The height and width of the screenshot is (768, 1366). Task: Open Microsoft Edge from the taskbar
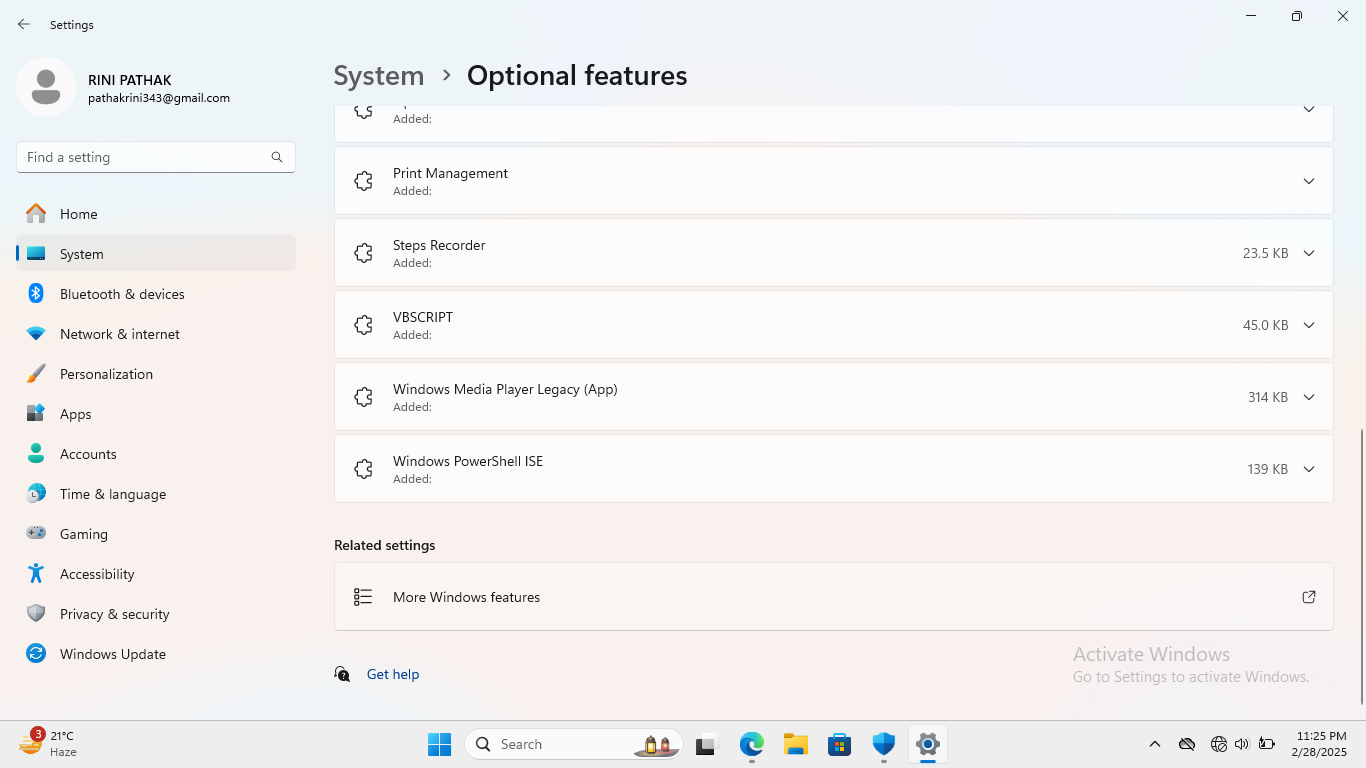point(751,744)
